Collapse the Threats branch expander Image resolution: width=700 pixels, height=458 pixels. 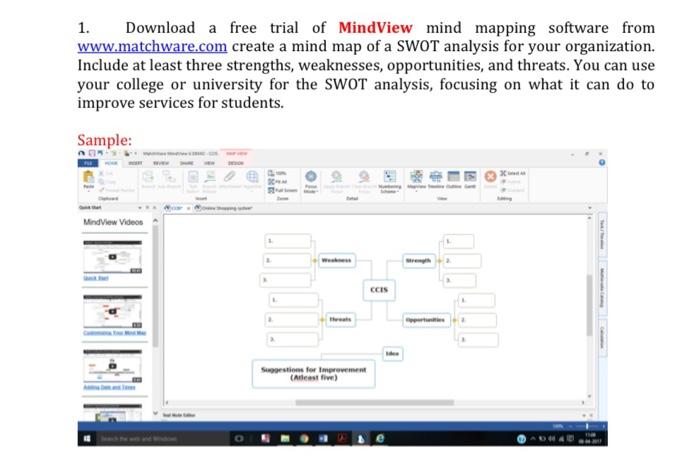(x=322, y=320)
